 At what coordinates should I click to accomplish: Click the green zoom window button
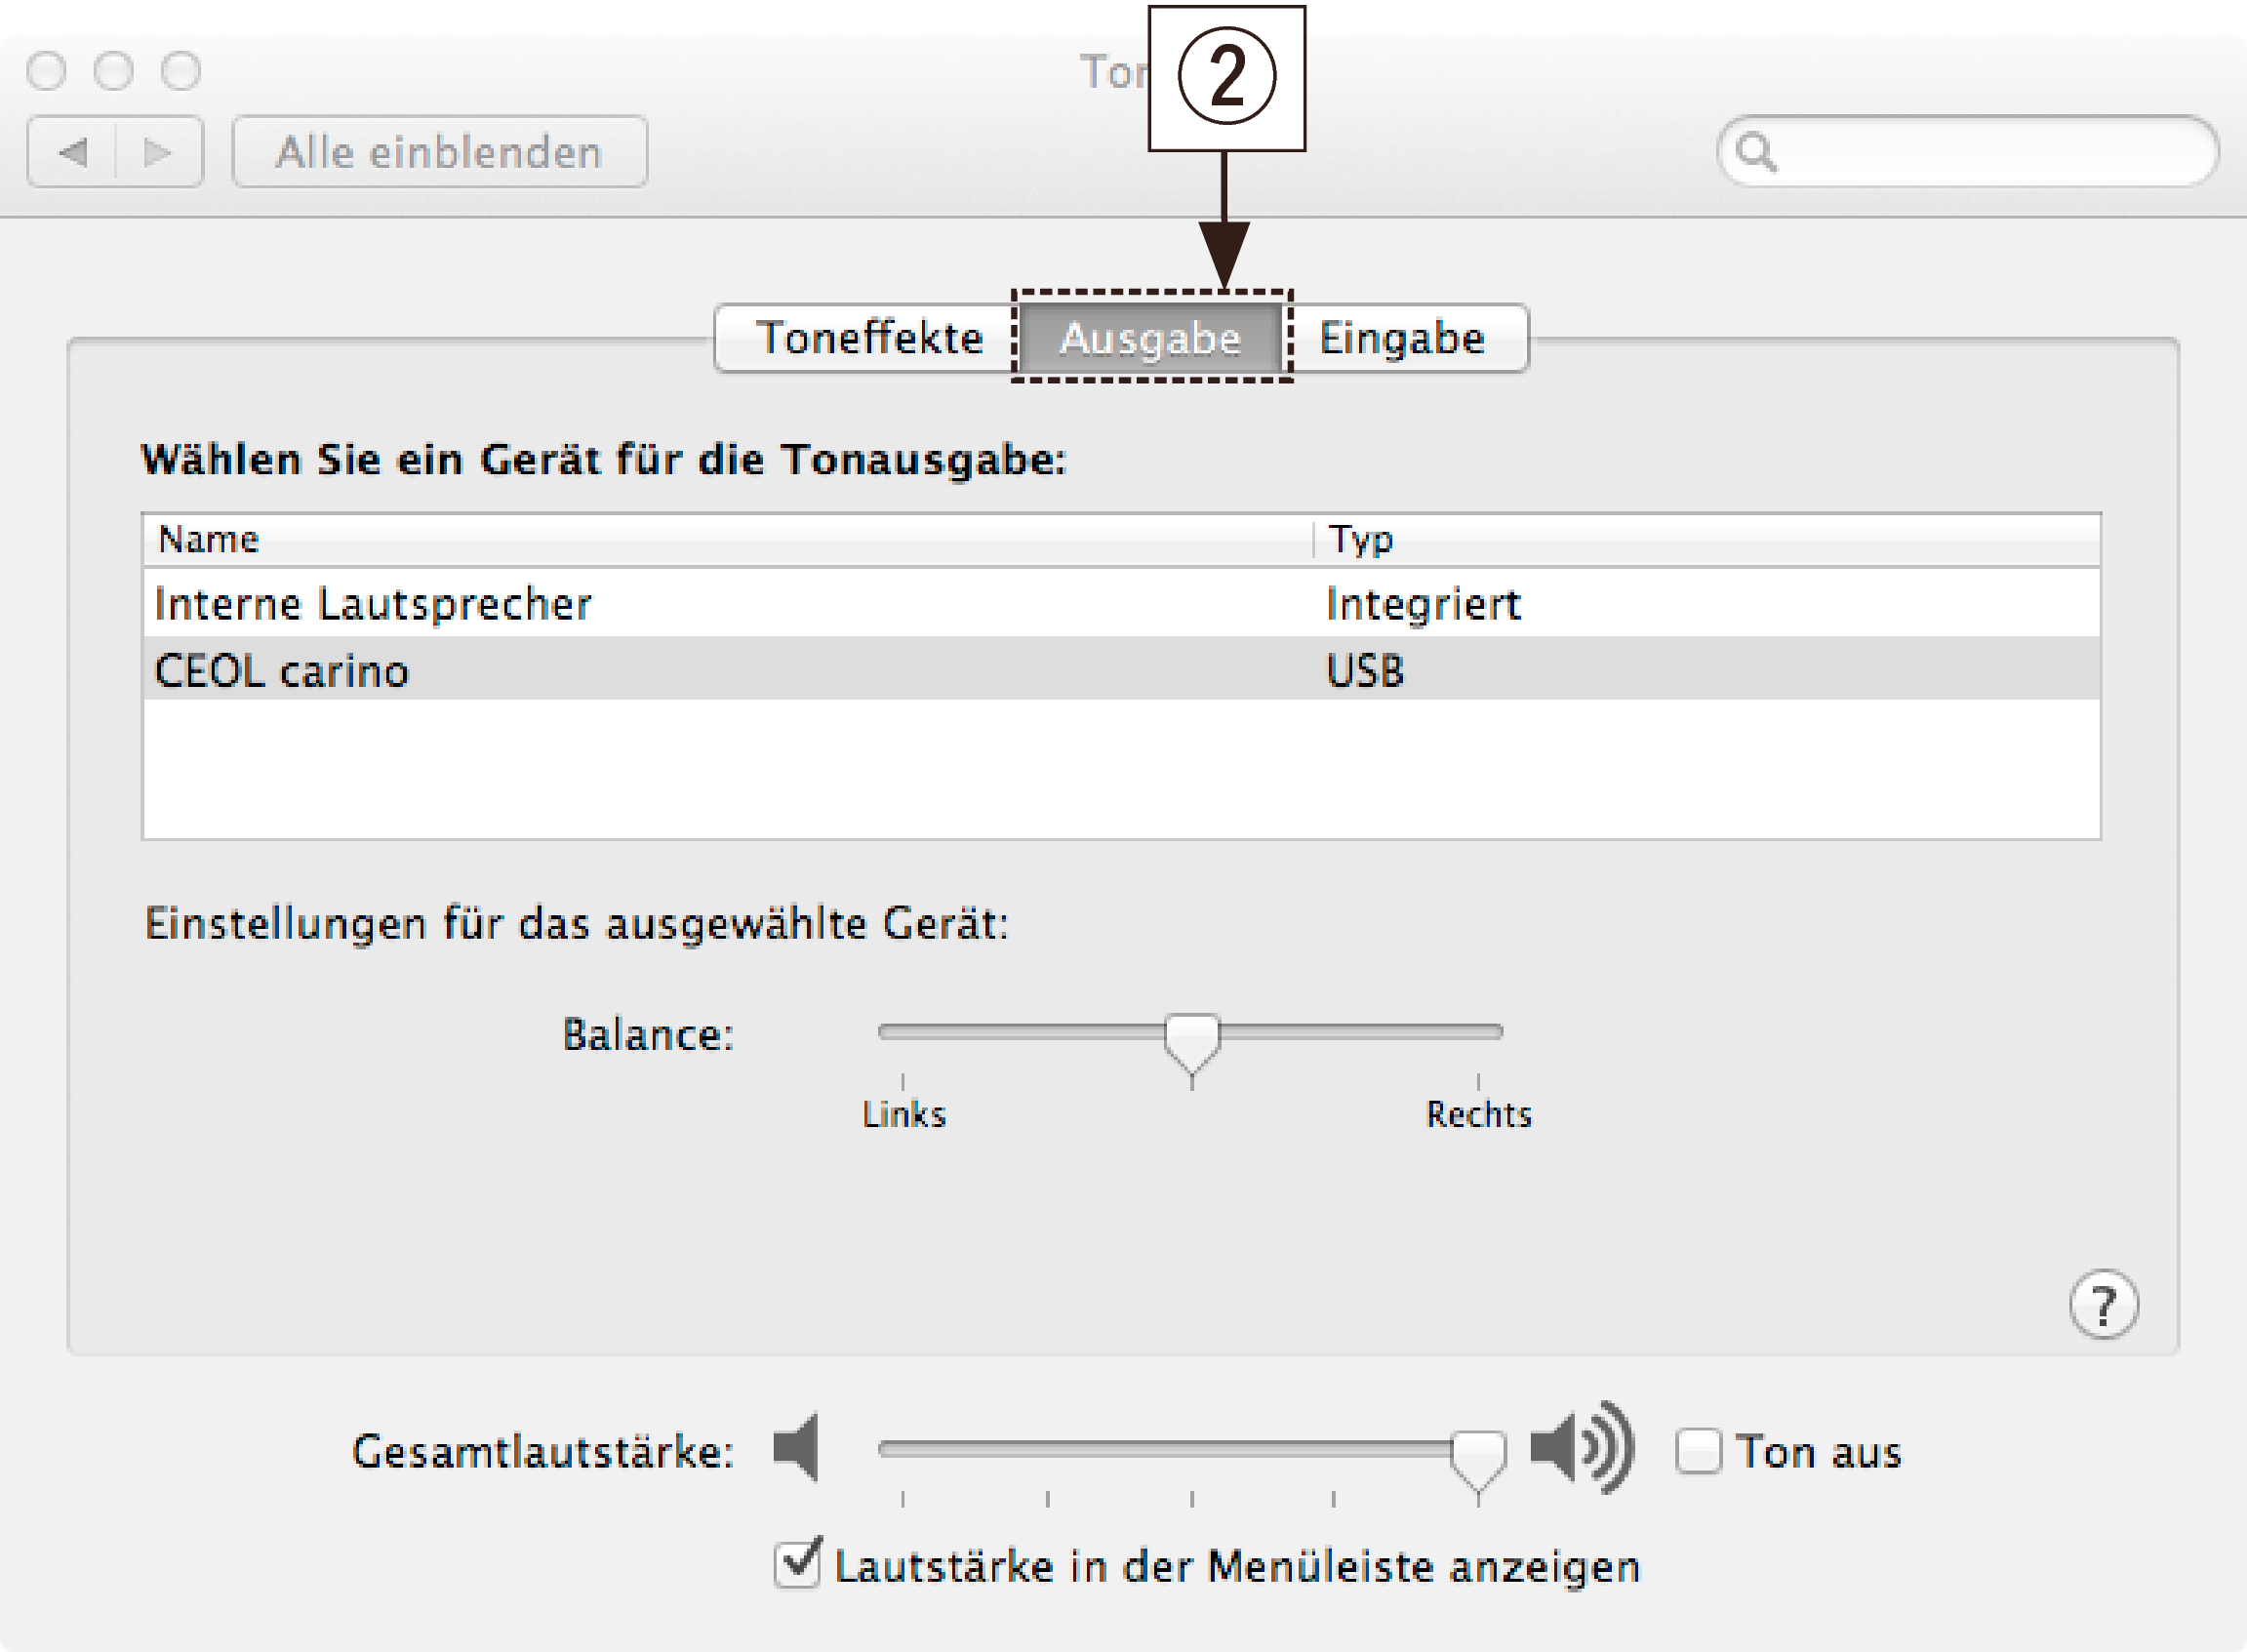(x=181, y=71)
